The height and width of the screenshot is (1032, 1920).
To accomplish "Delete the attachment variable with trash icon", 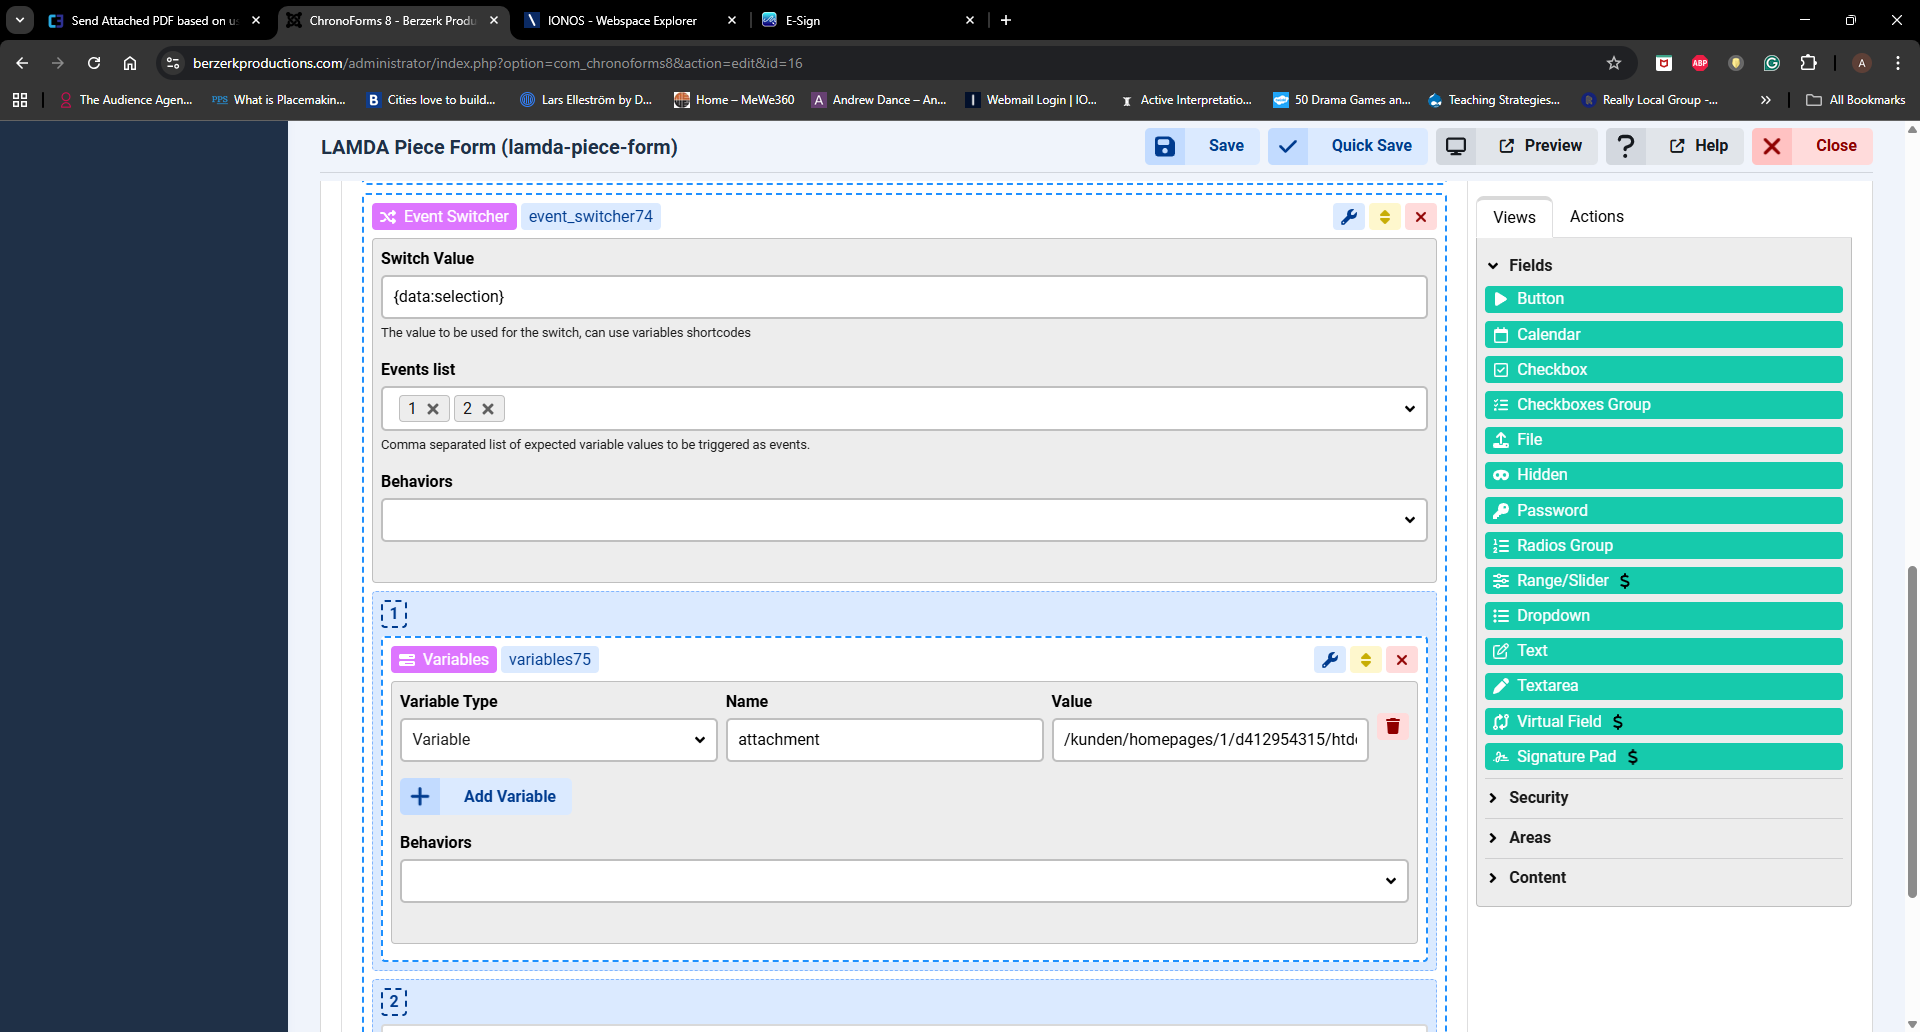I will pos(1392,726).
